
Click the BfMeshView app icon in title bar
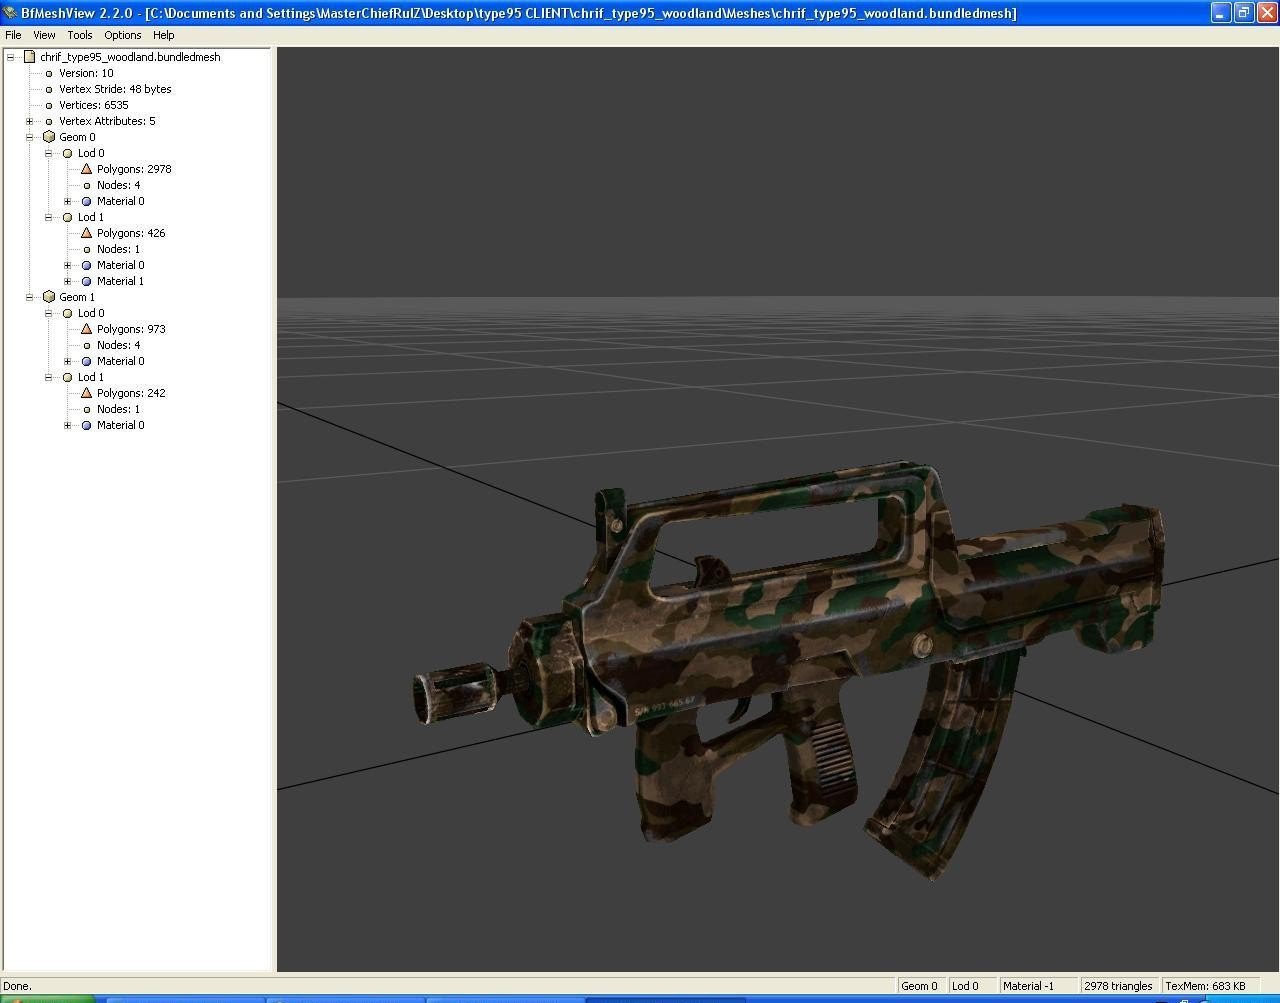point(10,13)
